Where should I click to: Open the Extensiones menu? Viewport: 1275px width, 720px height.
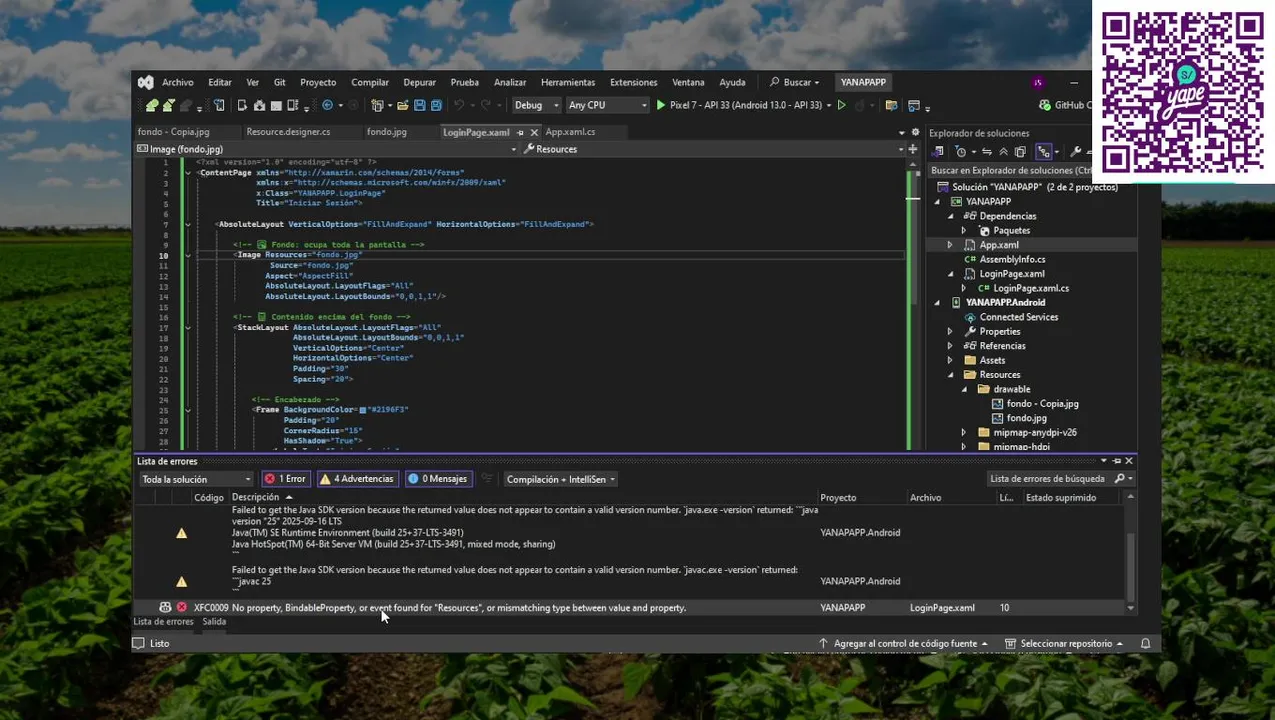point(633,82)
